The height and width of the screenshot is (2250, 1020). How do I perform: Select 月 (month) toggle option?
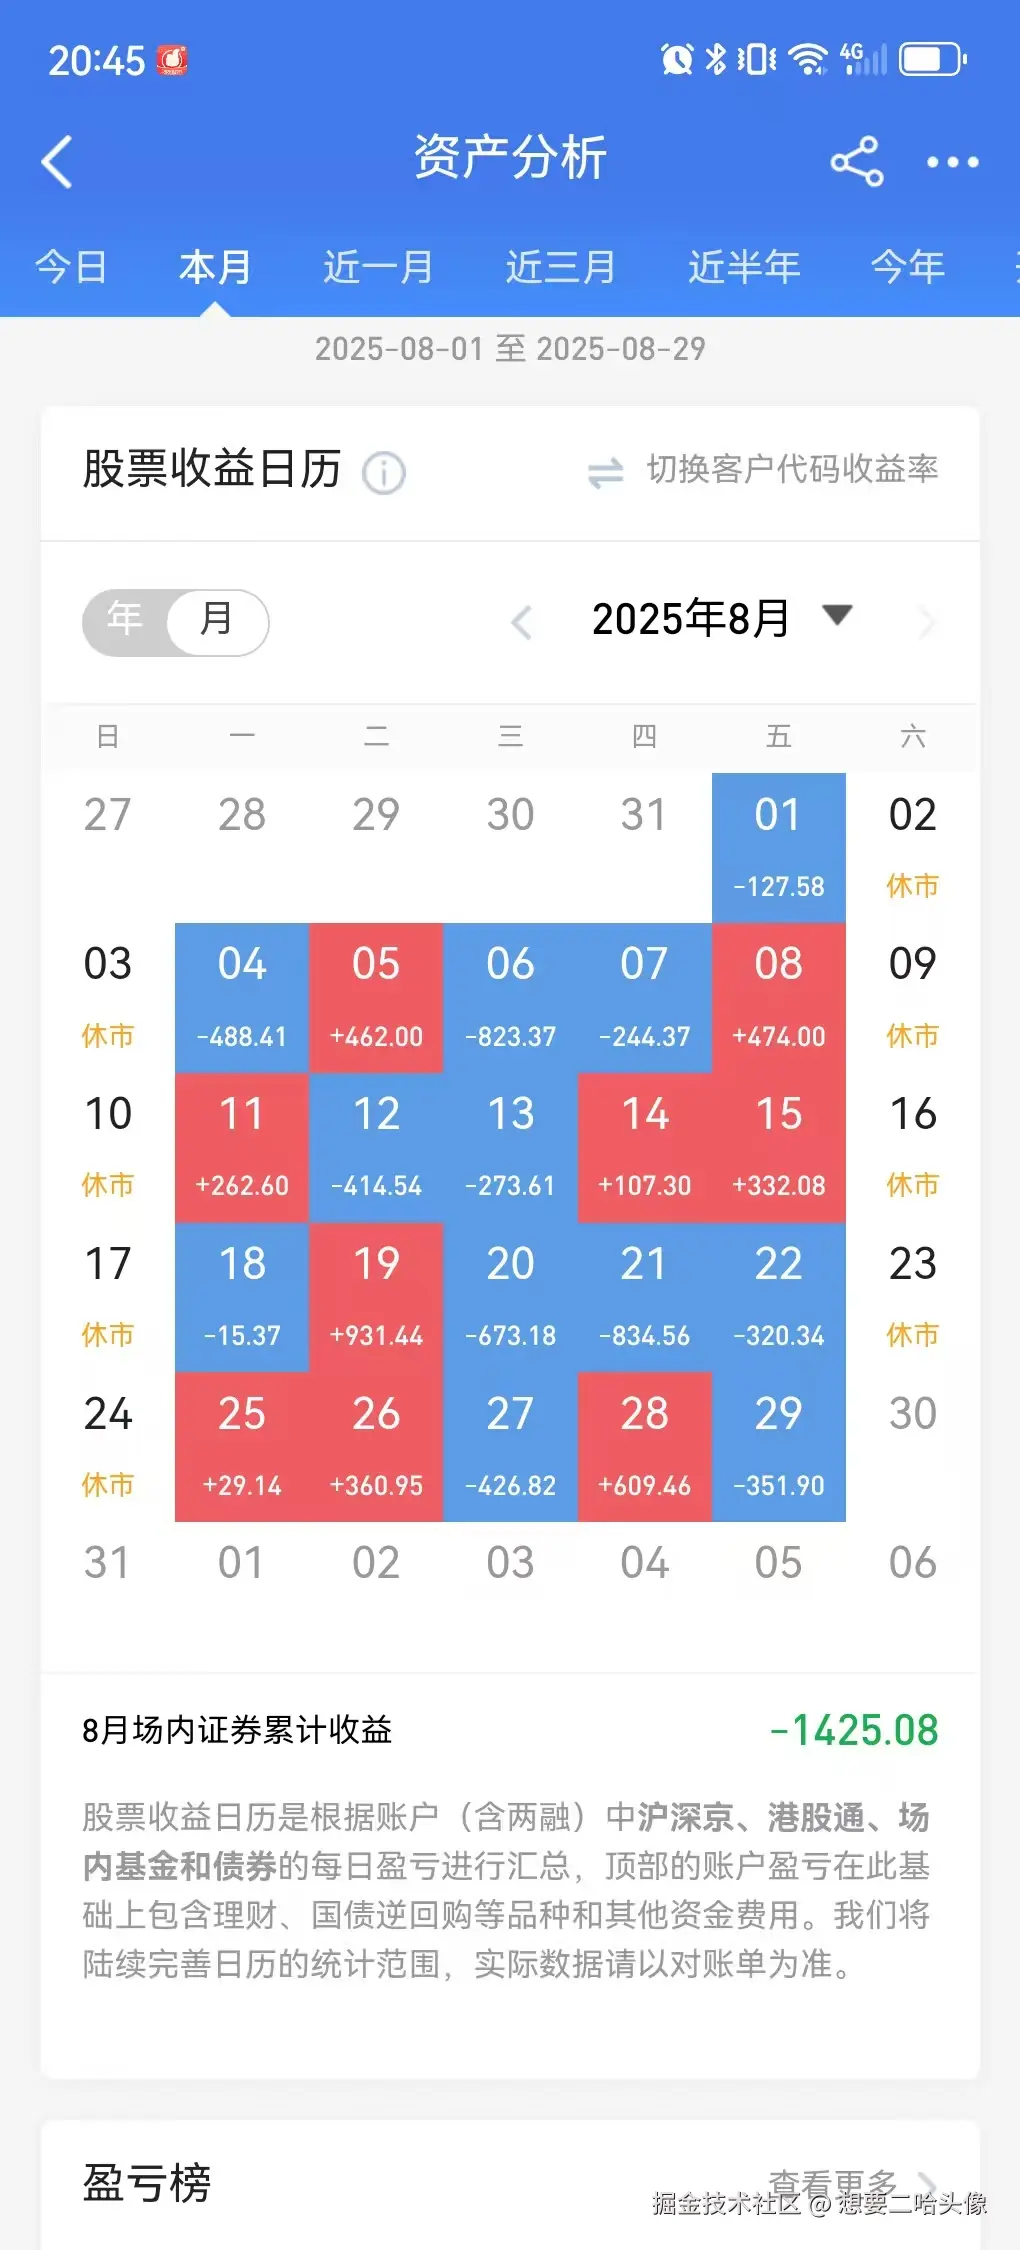pos(217,620)
